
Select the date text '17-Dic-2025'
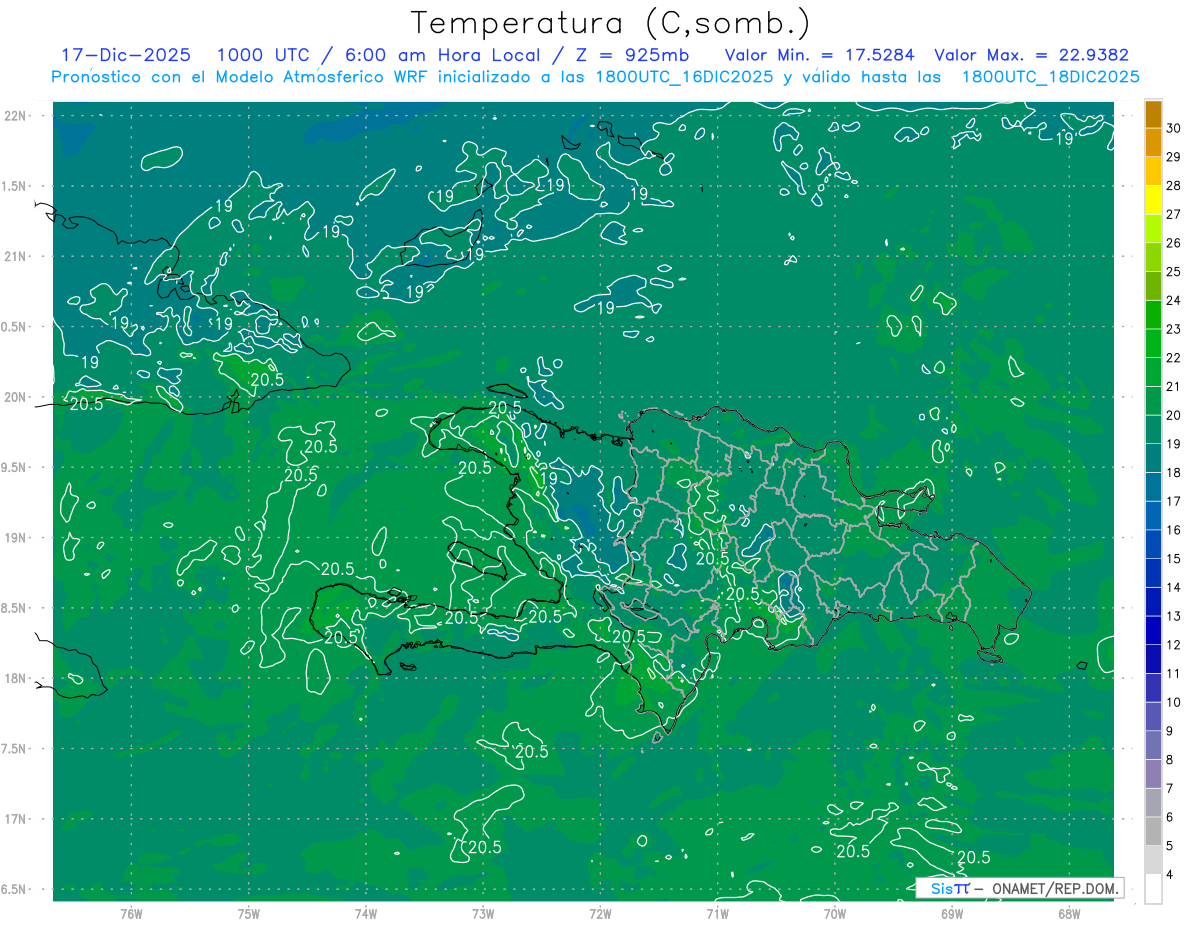point(126,55)
